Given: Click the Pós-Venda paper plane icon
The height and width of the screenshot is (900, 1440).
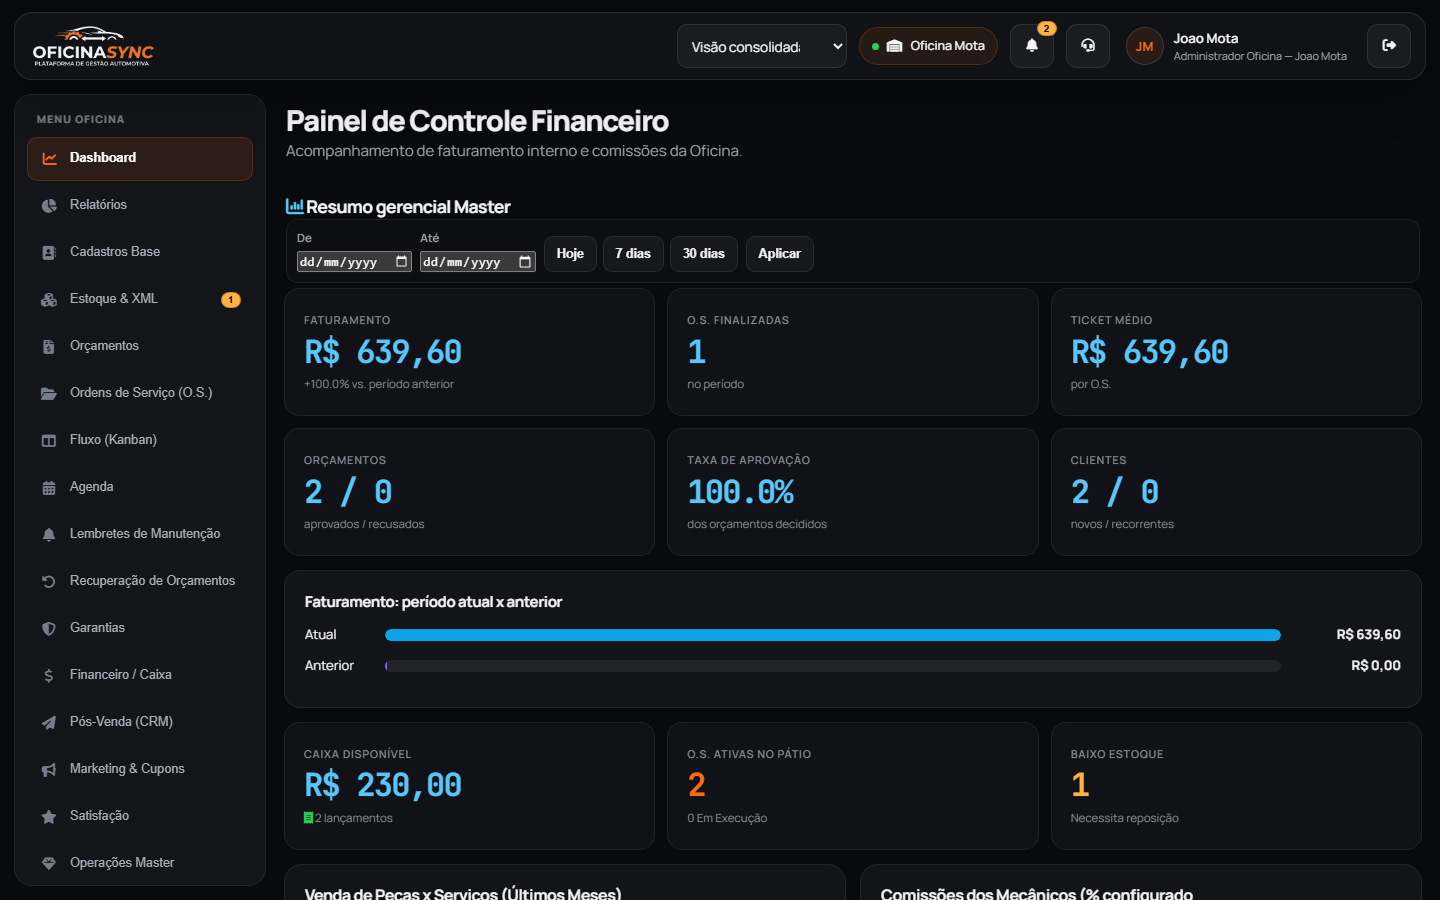Looking at the screenshot, I should coord(49,722).
